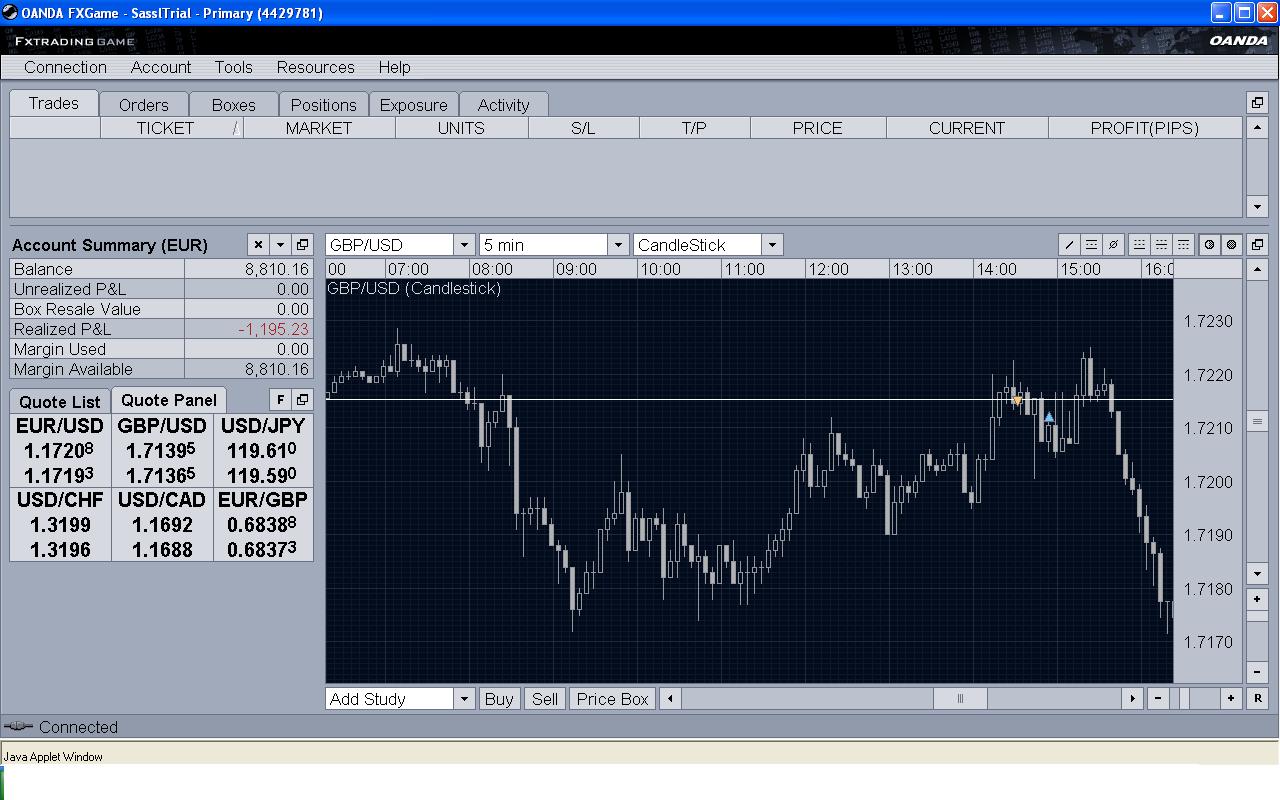Click the Sell button
1280x800 pixels.
tap(545, 699)
